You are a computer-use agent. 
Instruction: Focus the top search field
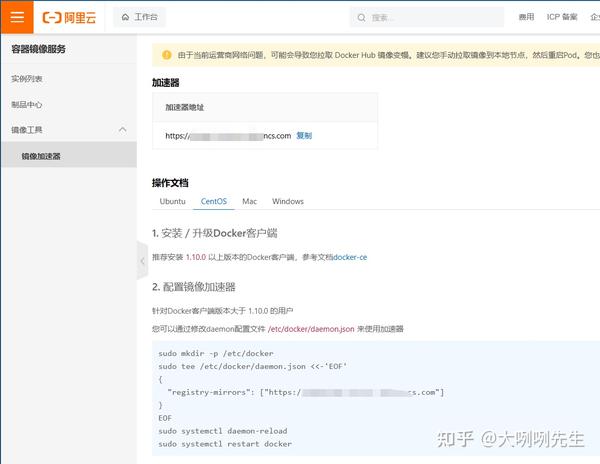pyautogui.click(x=427, y=18)
